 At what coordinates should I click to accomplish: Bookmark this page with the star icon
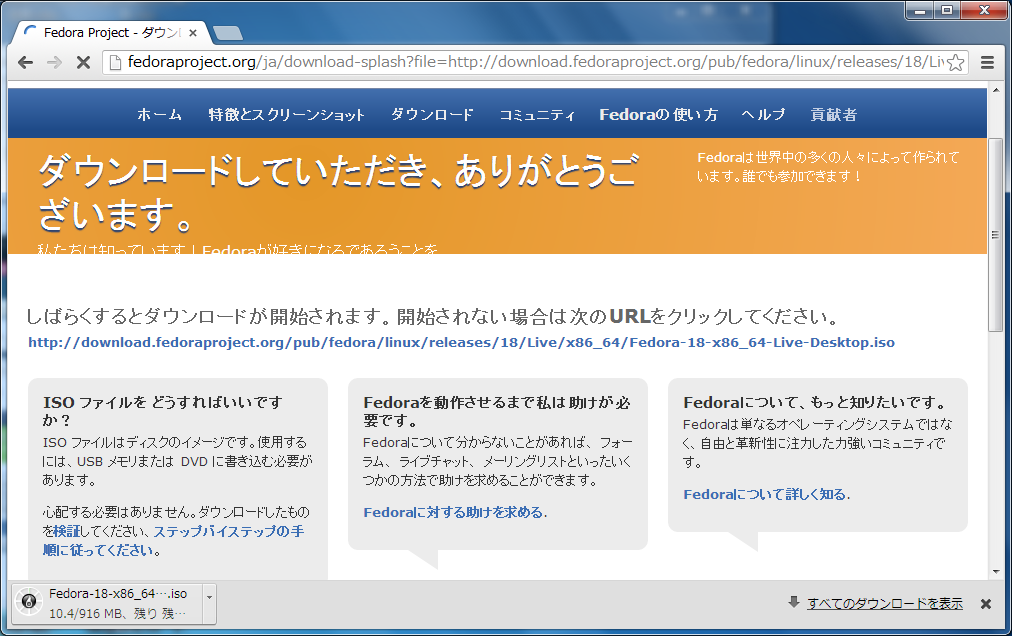click(x=956, y=63)
